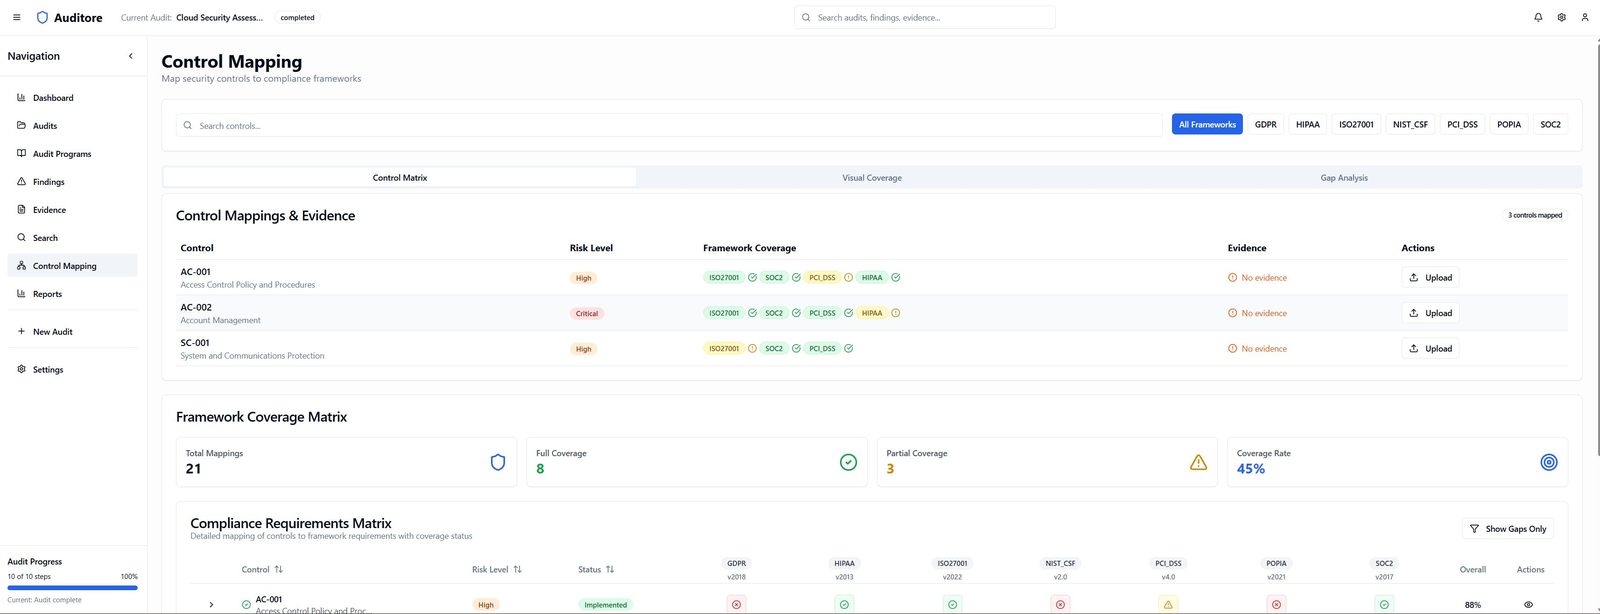Viewport: 1600px width, 614px height.
Task: Click the POPIA gap icon for AC-001
Action: pos(1276,605)
